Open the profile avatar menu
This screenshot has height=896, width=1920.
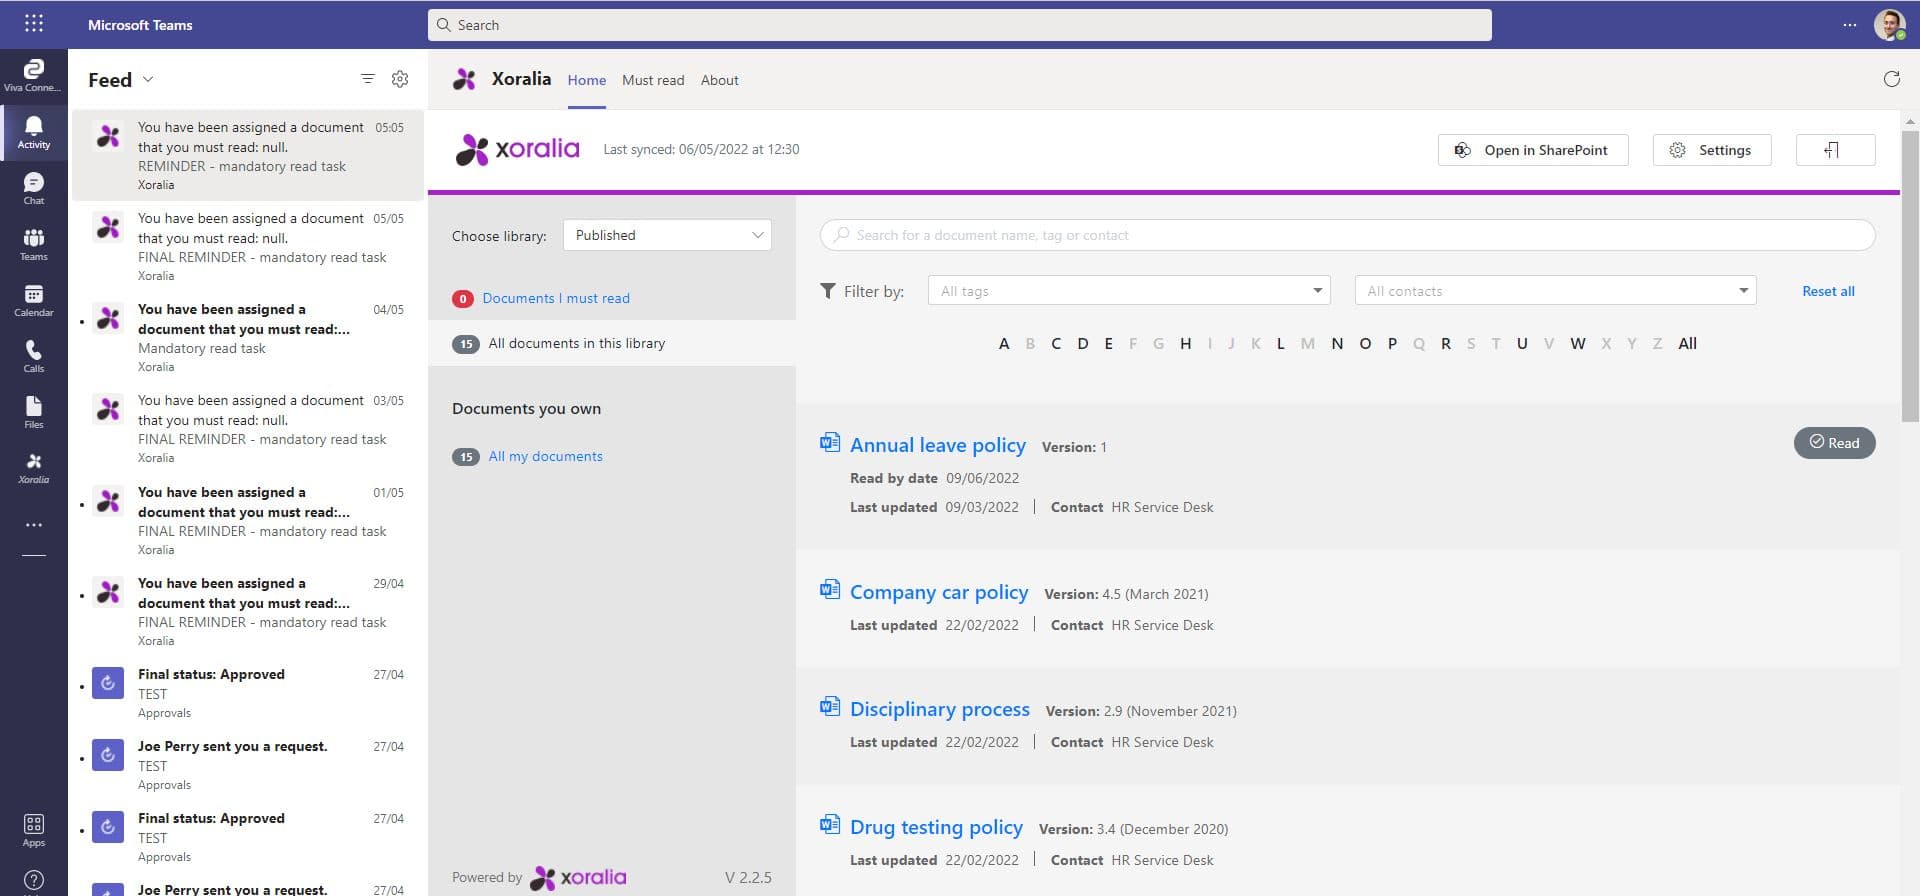point(1889,25)
